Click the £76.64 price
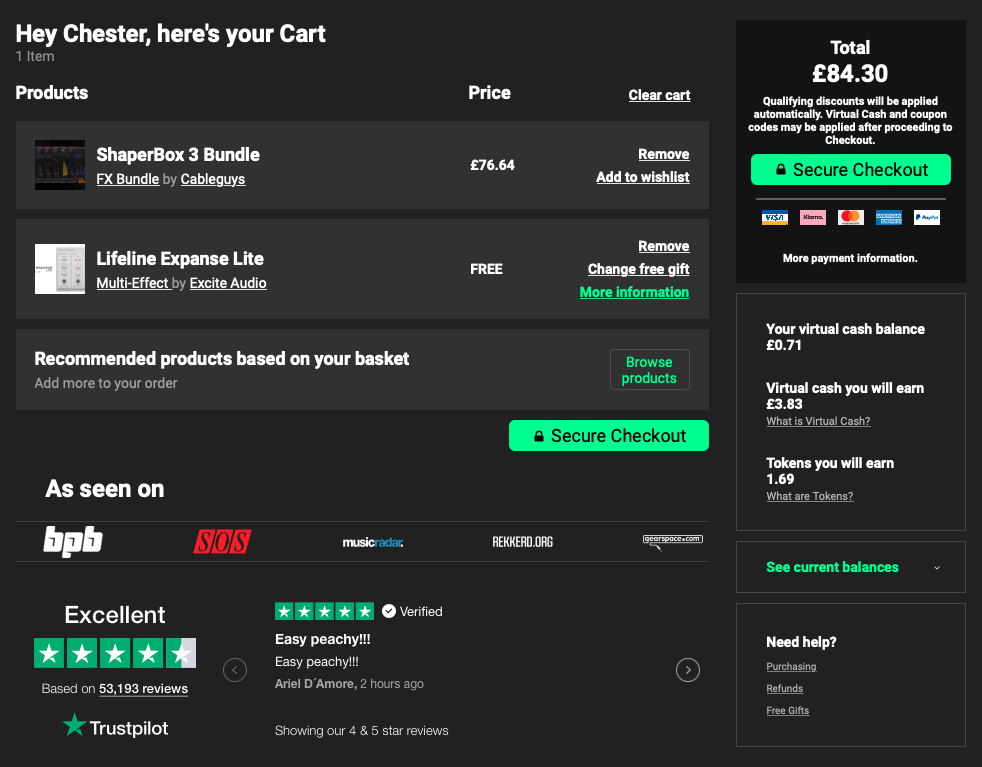Image resolution: width=982 pixels, height=767 pixels. (x=492, y=165)
